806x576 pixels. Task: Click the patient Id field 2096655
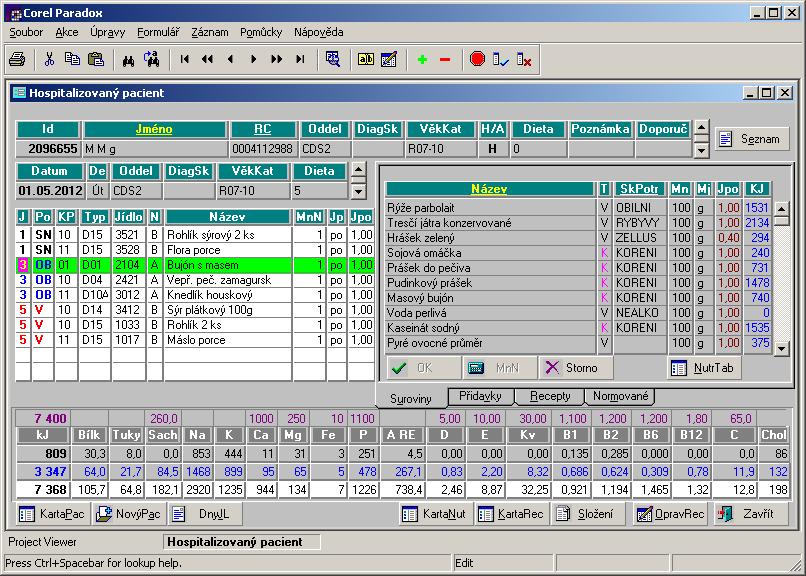[x=48, y=149]
